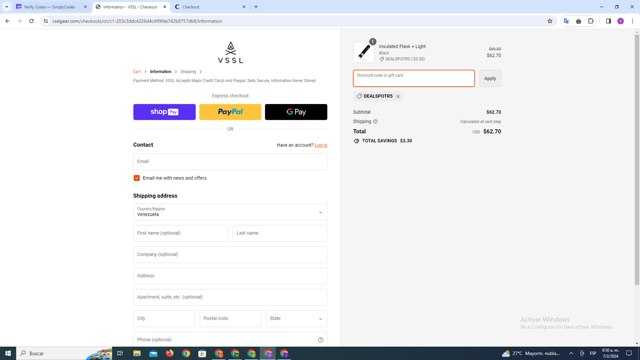This screenshot has height=360, width=640.
Task: Click the VSSL logo
Action: (230, 53)
